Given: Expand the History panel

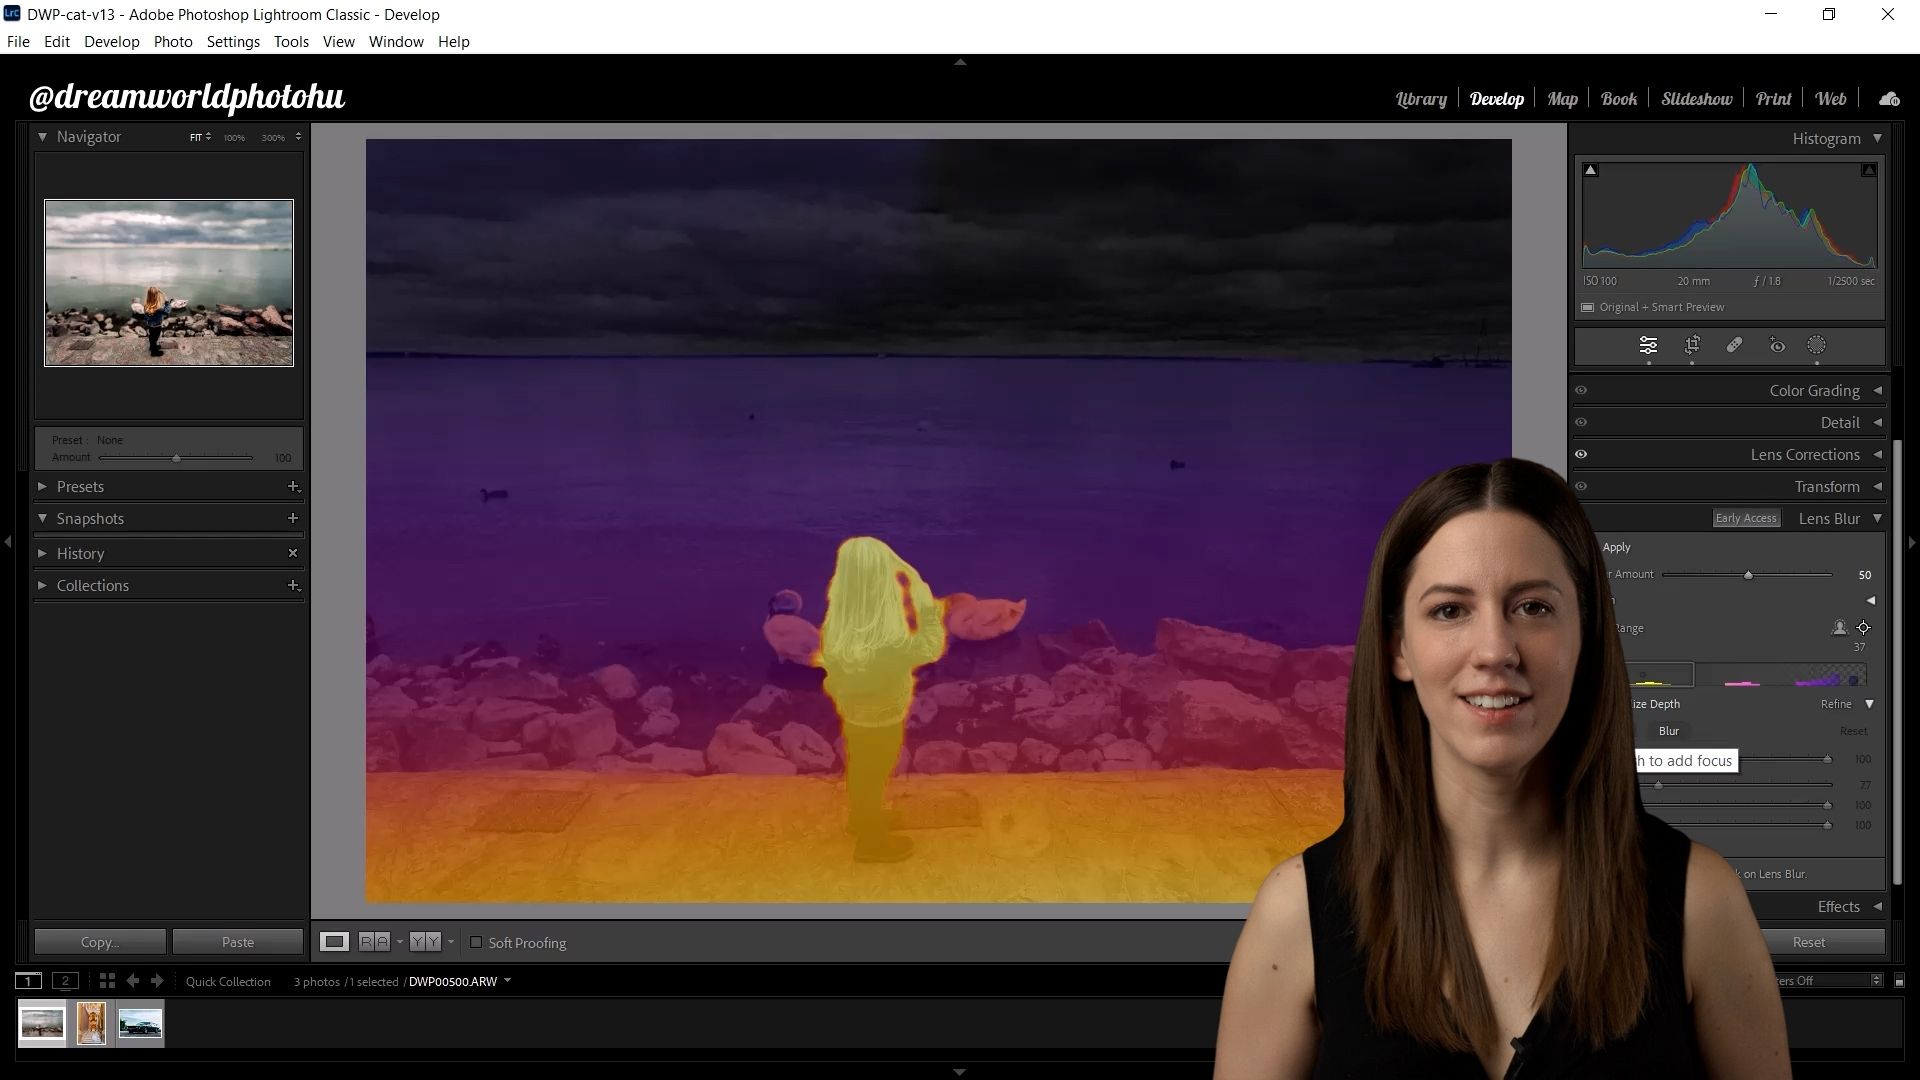Looking at the screenshot, I should click(x=43, y=553).
